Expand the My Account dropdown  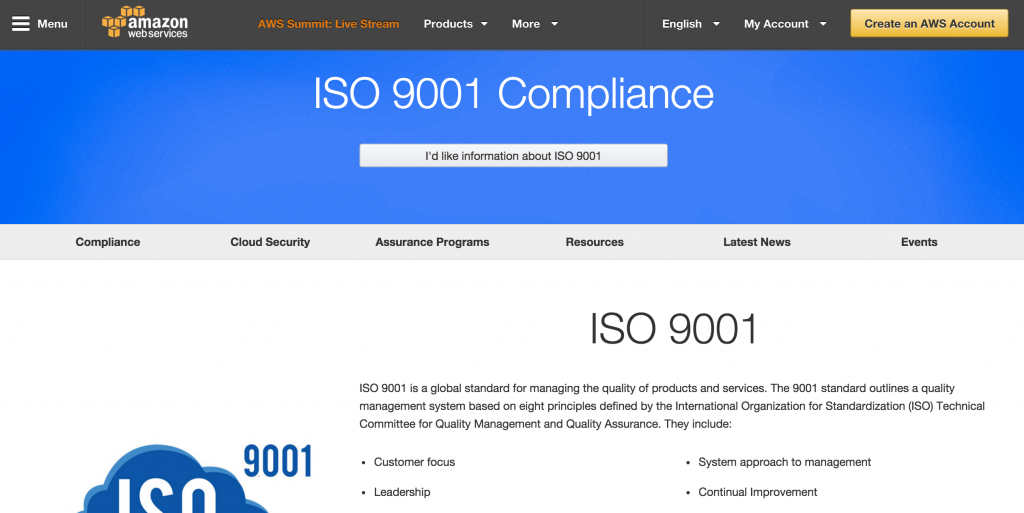pyautogui.click(x=785, y=23)
